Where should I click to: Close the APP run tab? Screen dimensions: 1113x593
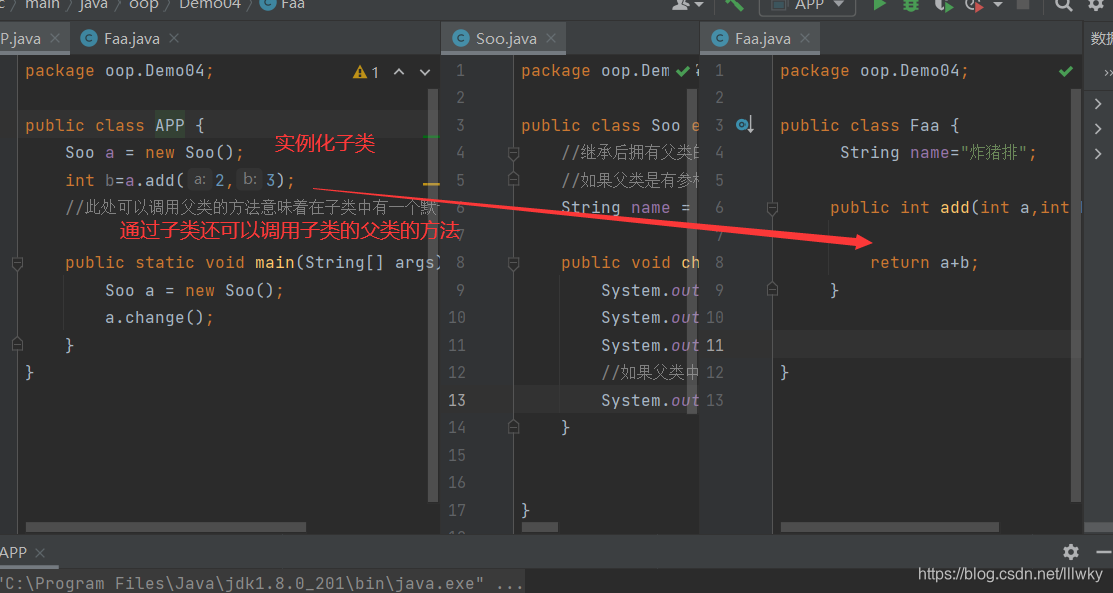tap(40, 553)
